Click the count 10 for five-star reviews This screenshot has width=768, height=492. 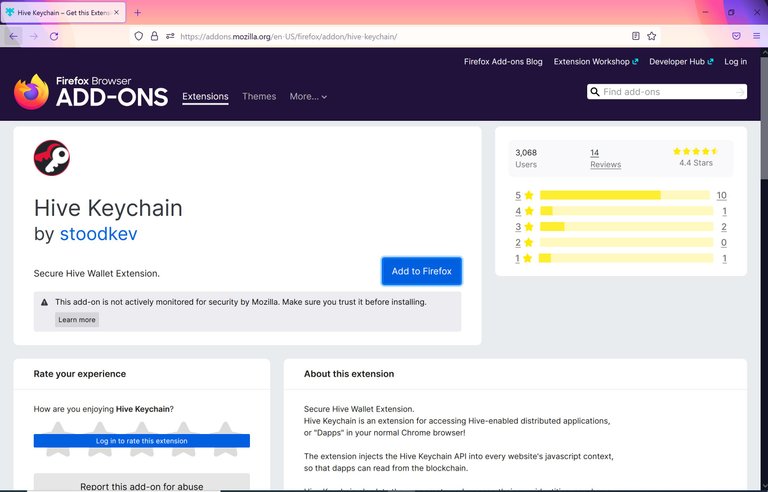pos(721,195)
